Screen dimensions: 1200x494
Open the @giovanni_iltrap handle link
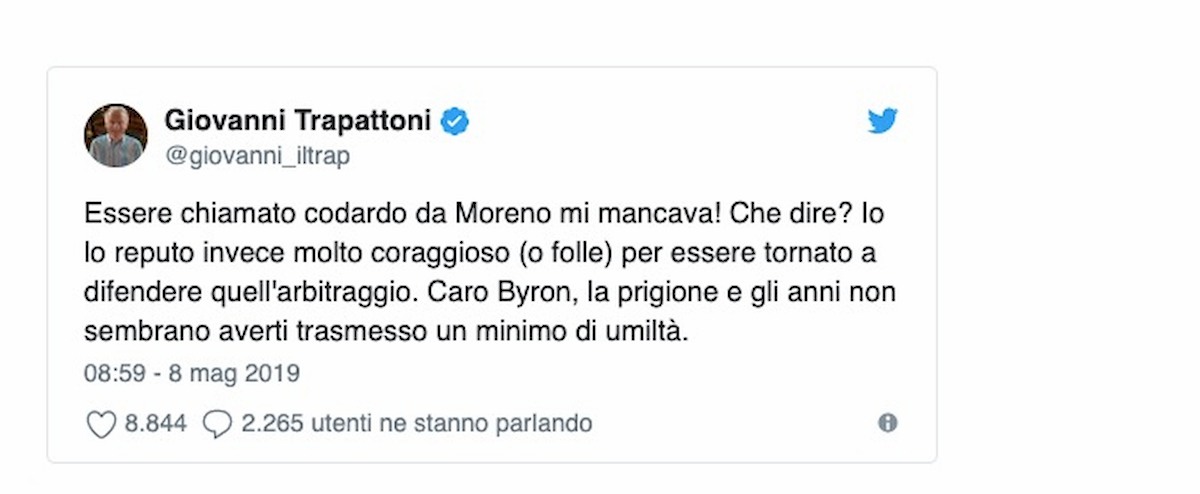(x=256, y=157)
